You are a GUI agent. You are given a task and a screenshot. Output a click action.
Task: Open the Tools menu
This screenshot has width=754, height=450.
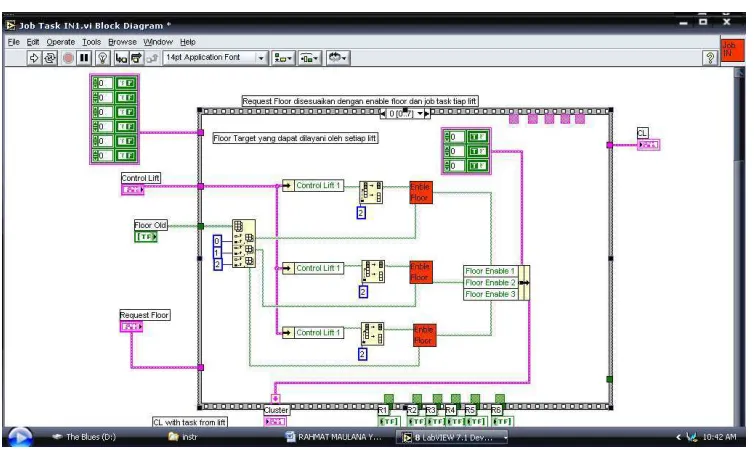tap(91, 42)
